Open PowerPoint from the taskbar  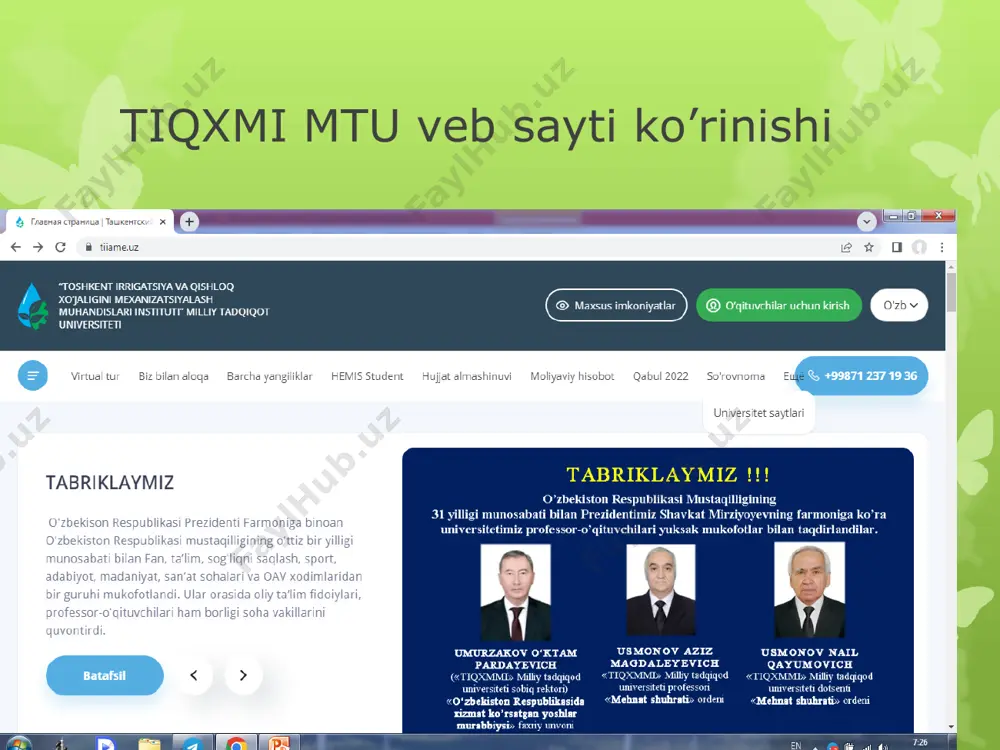pos(279,744)
